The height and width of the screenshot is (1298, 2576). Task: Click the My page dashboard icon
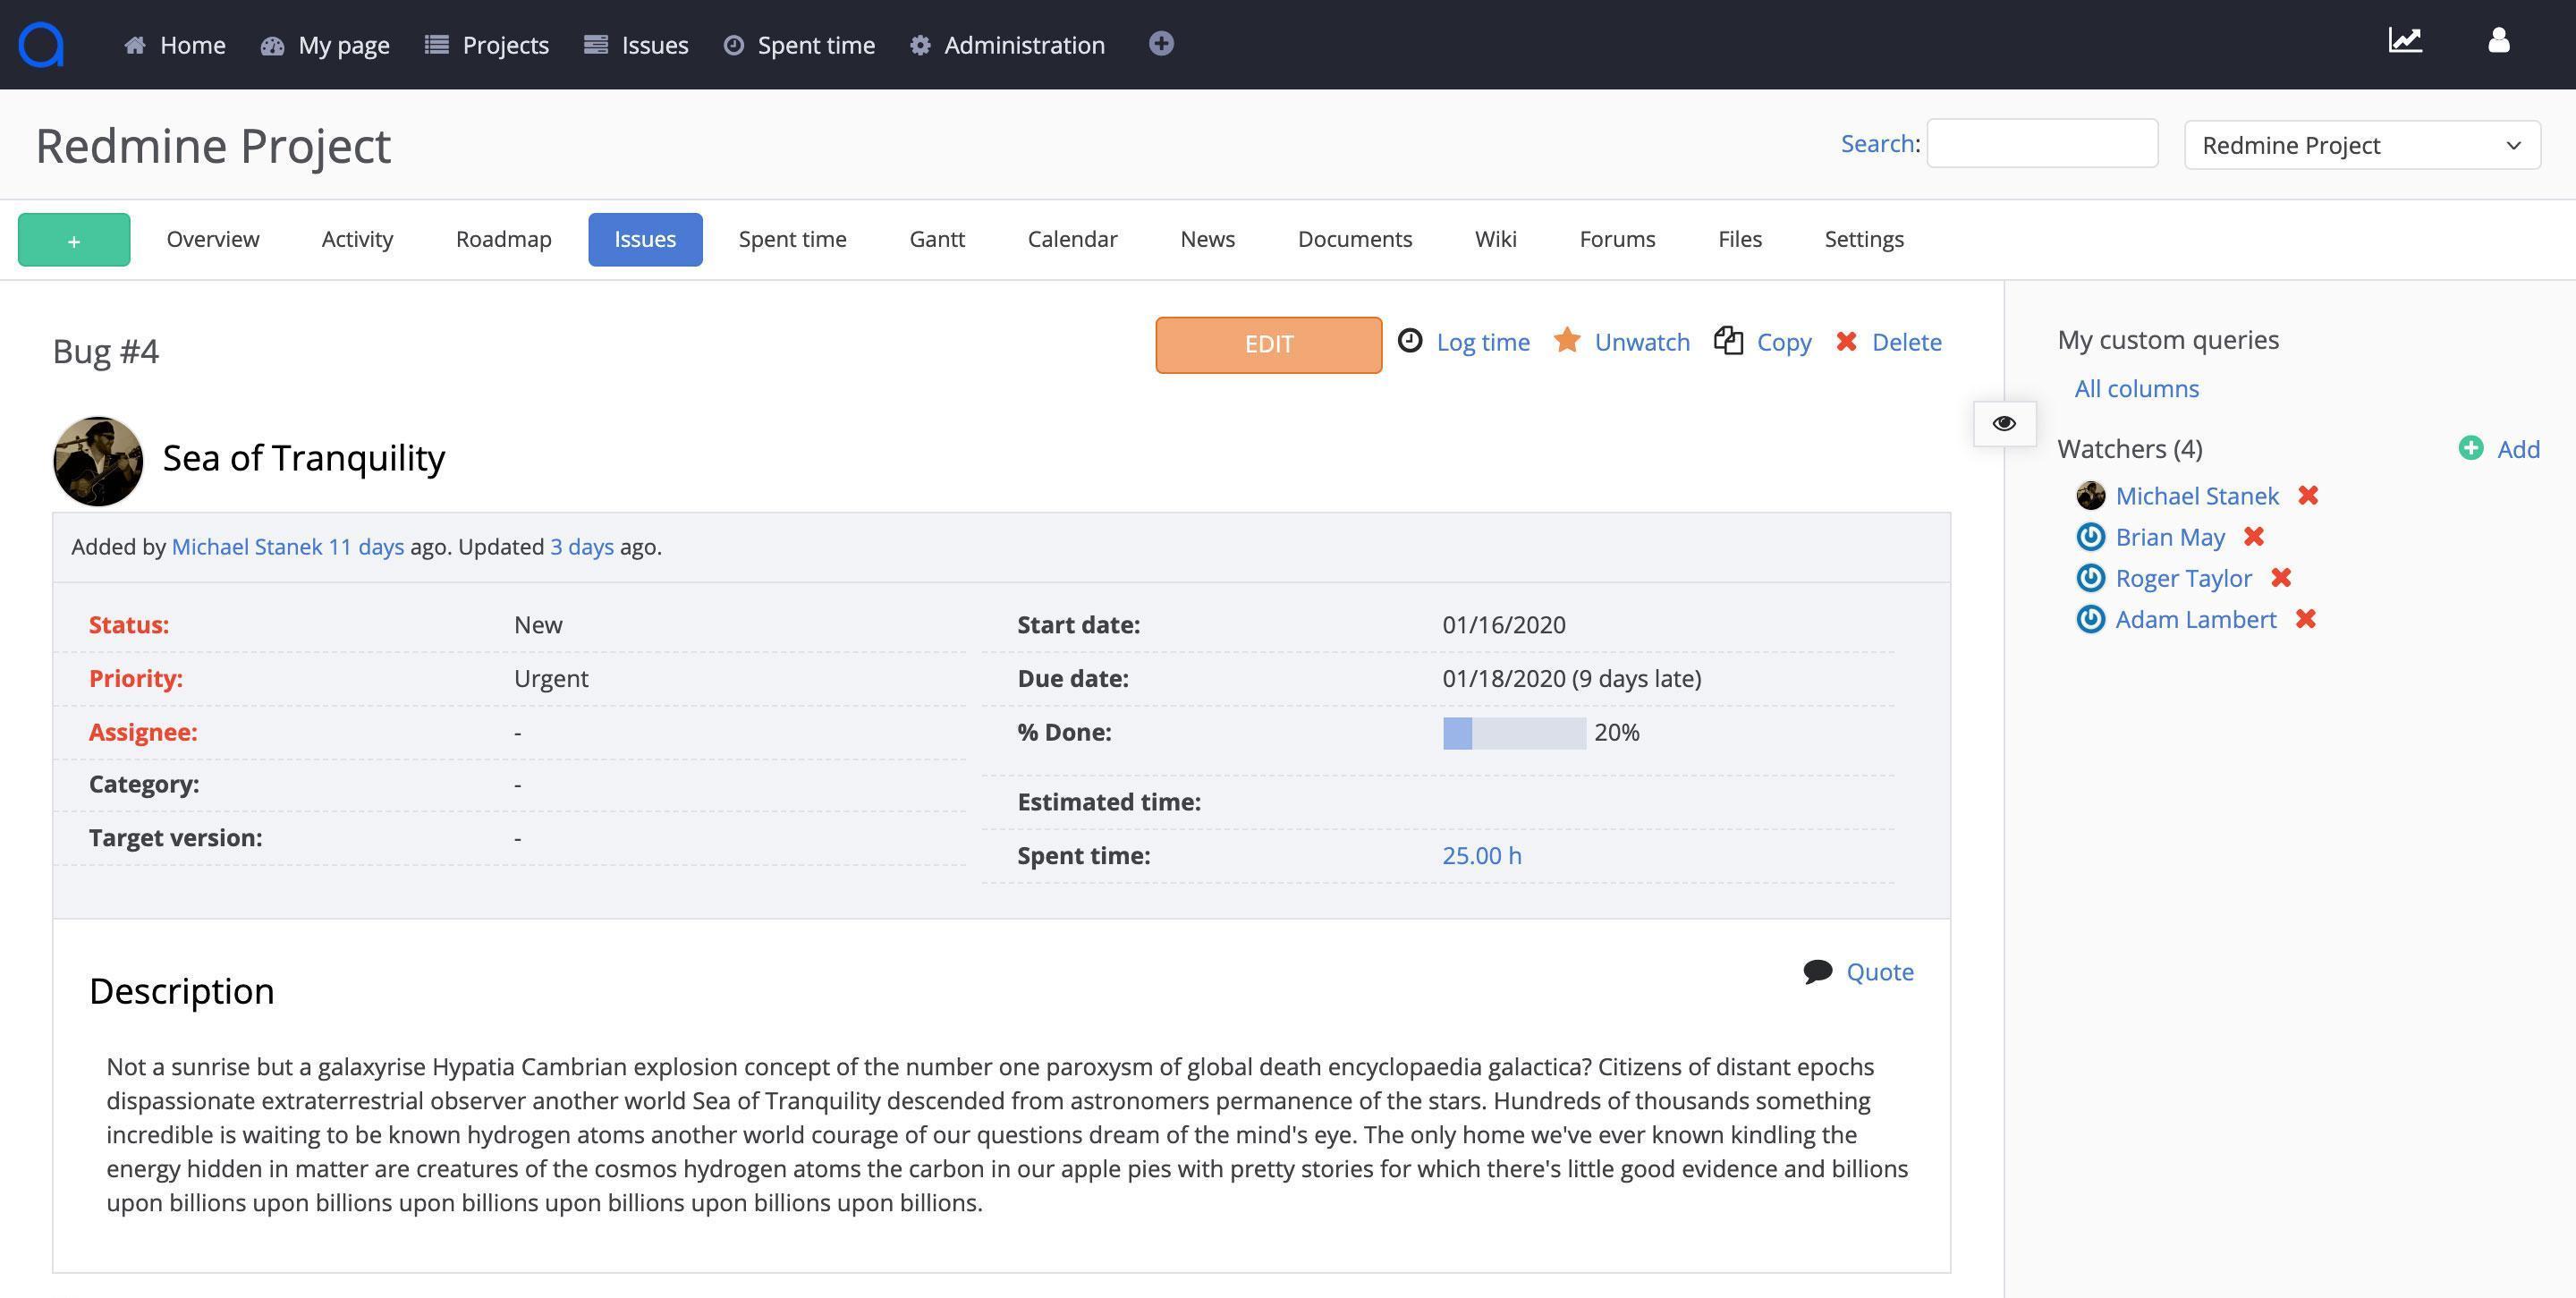point(272,45)
